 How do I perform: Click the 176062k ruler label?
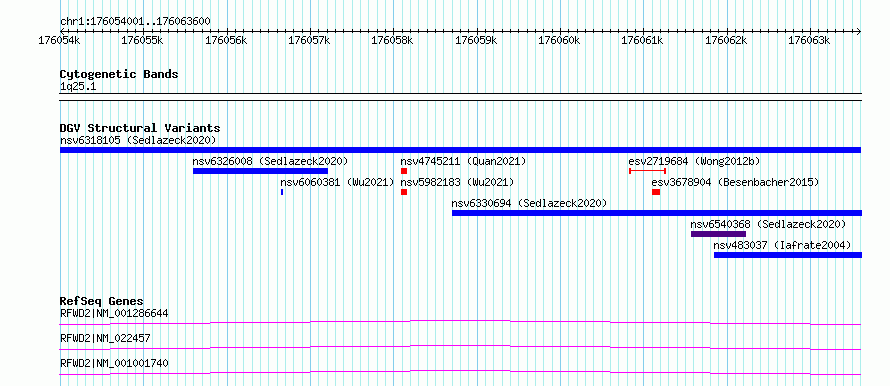[726, 41]
